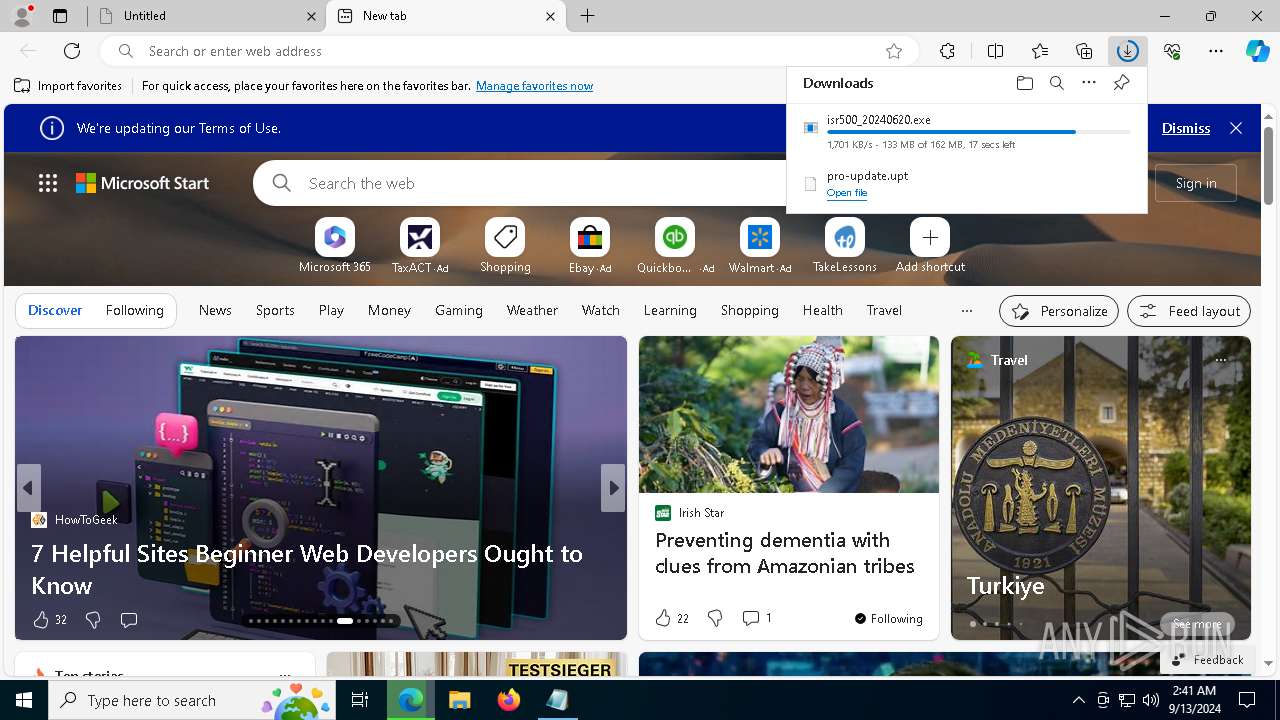Open the Edge profile icon
The height and width of the screenshot is (720, 1280).
pos(21,16)
